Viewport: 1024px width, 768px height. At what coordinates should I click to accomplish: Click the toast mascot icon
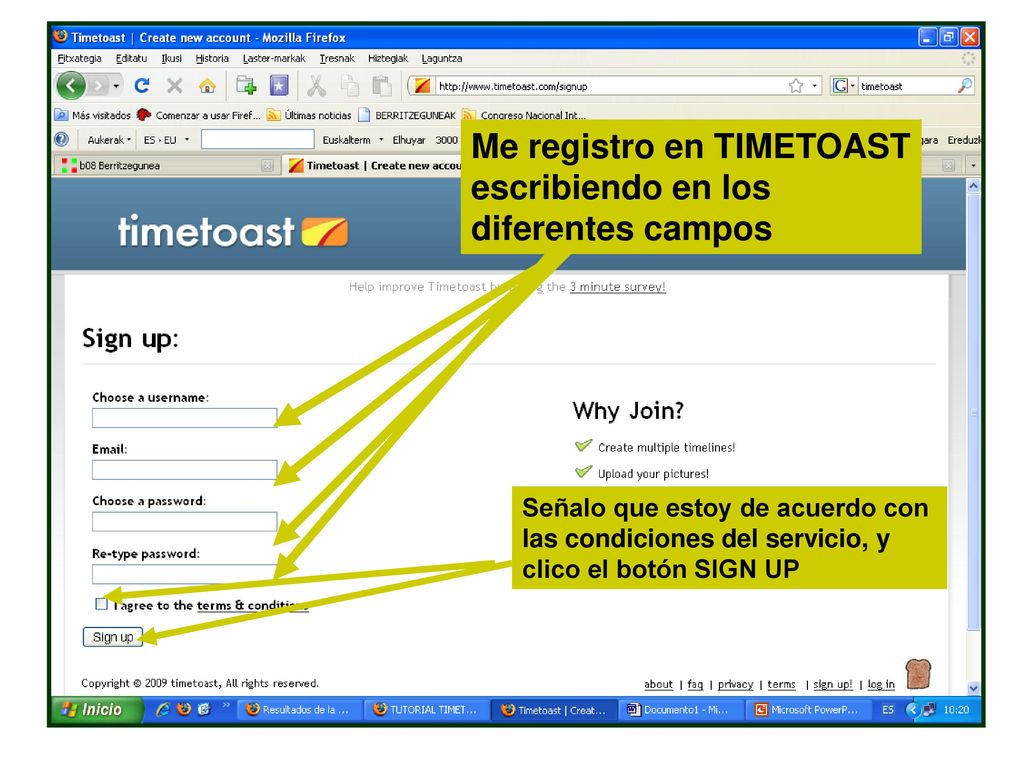(x=918, y=674)
